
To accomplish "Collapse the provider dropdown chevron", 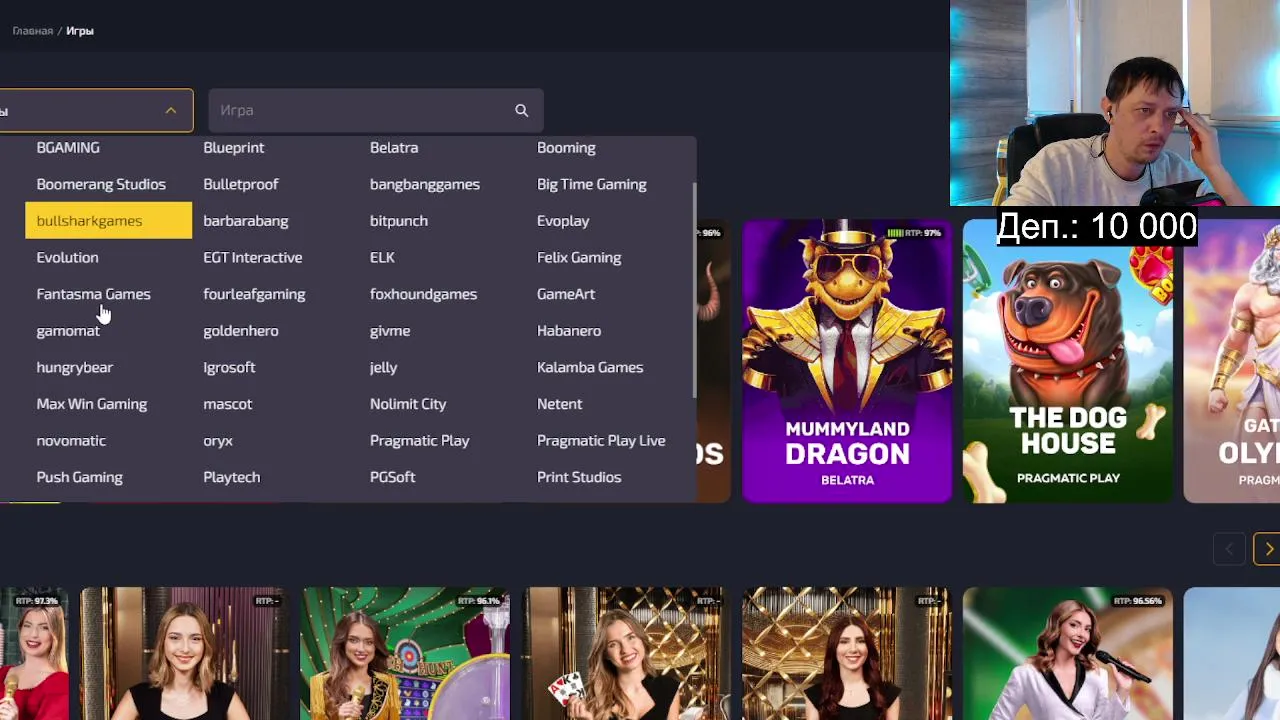I will (x=171, y=111).
